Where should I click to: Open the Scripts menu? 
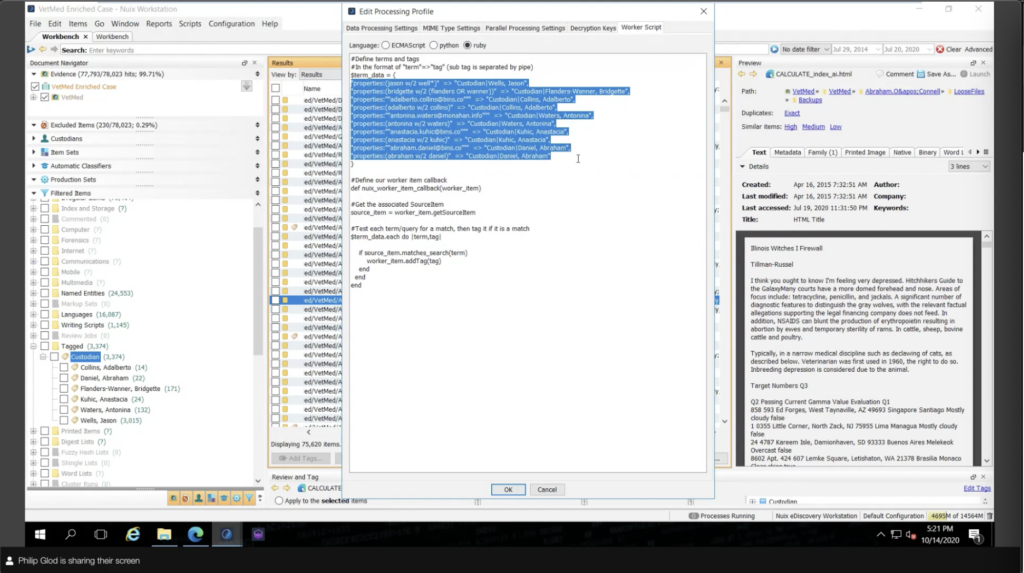point(190,24)
